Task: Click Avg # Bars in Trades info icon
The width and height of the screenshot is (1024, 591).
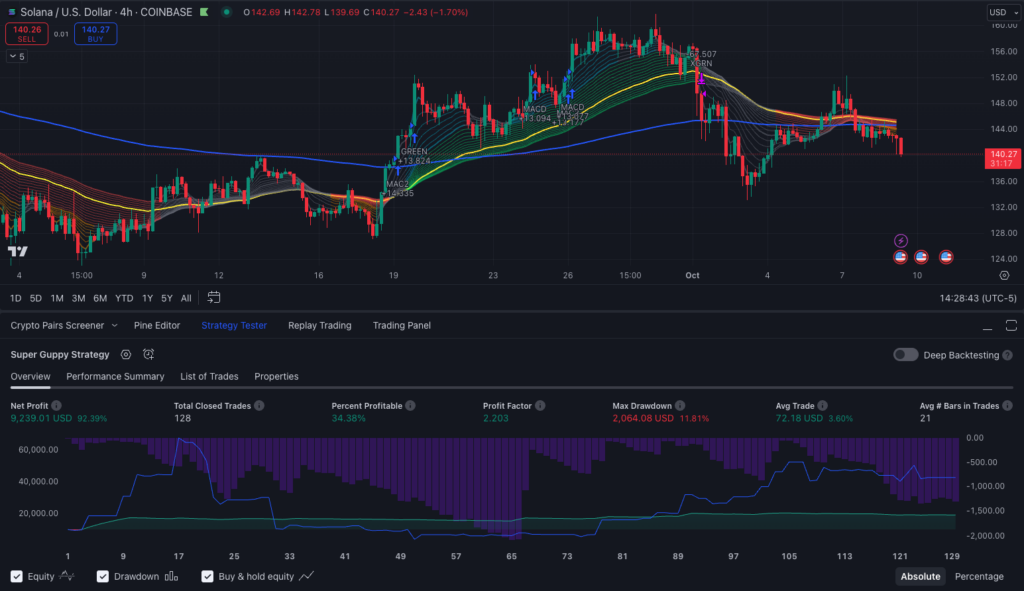Action: point(1008,406)
